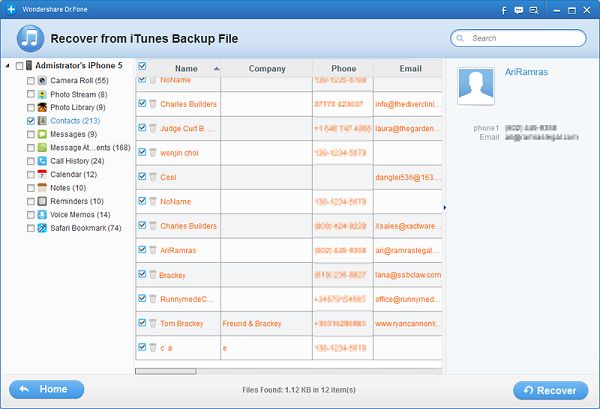This screenshot has height=409, width=600.
Task: Click the Messages green bubble icon
Action: point(42,134)
